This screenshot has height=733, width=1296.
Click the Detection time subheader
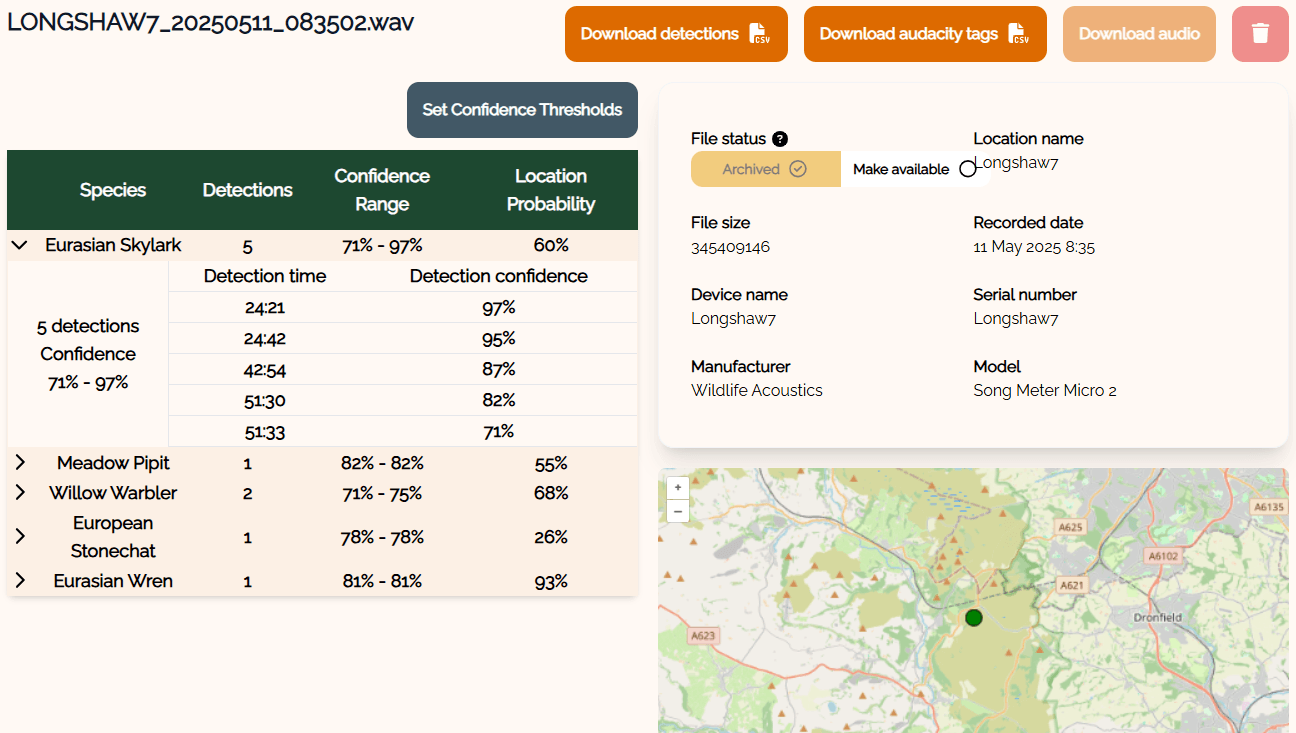coord(265,276)
